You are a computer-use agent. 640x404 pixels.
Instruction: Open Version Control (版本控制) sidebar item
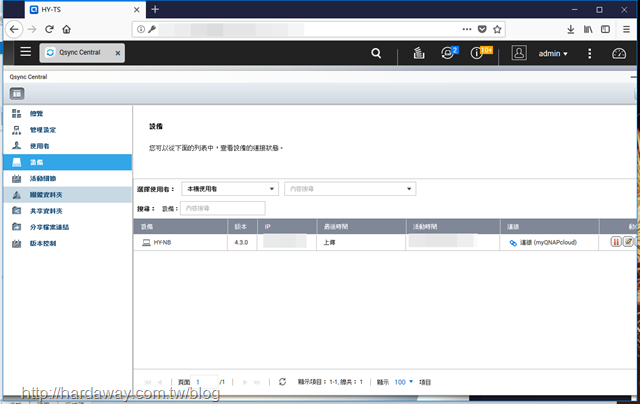67,243
